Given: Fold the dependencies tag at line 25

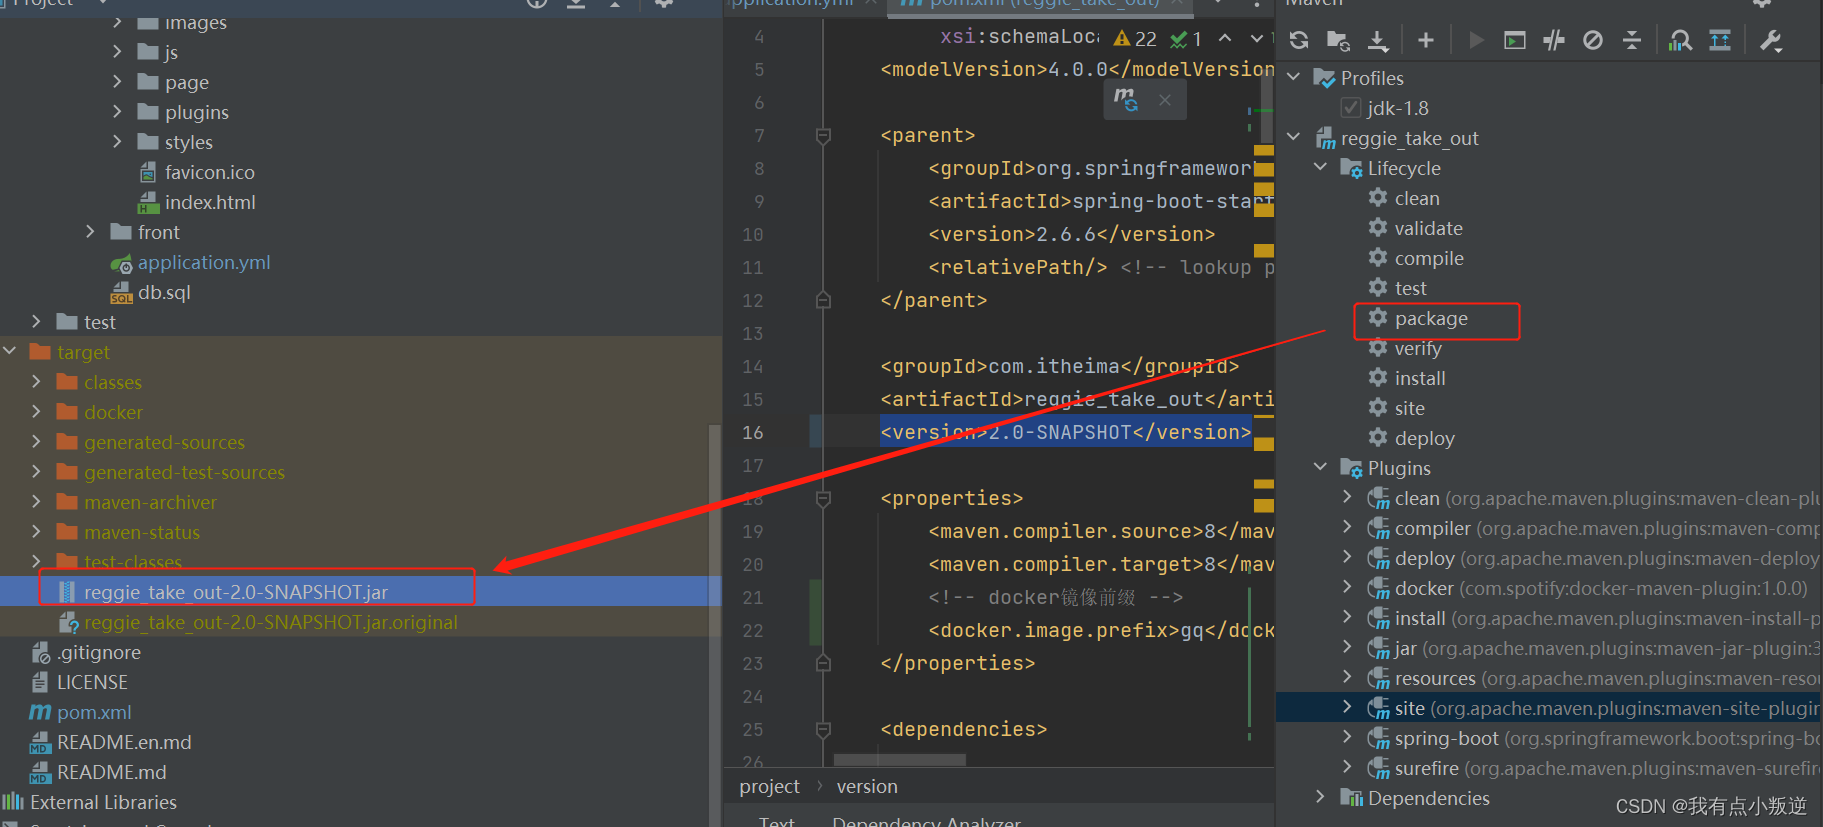Looking at the screenshot, I should point(823,729).
